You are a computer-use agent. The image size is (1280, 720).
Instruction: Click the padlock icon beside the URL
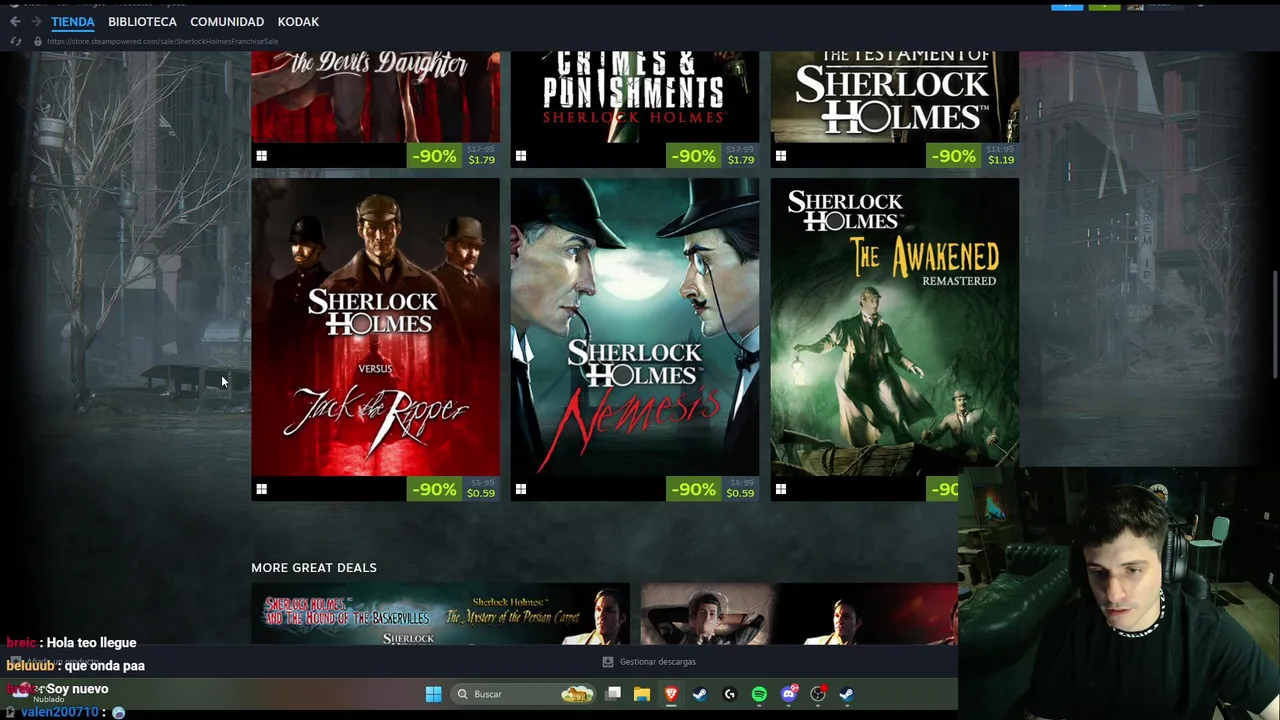[x=38, y=41]
